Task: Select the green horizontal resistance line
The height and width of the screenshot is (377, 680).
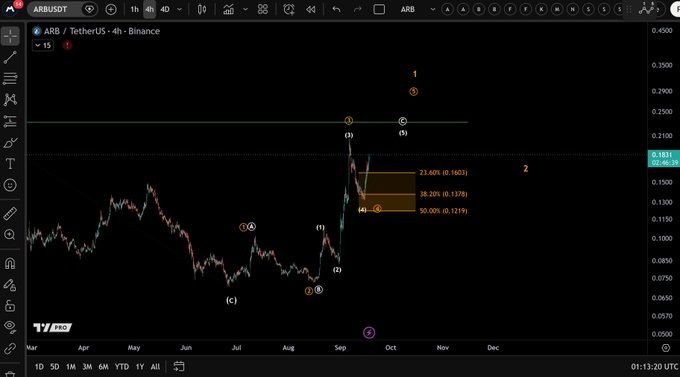Action: click(247, 122)
